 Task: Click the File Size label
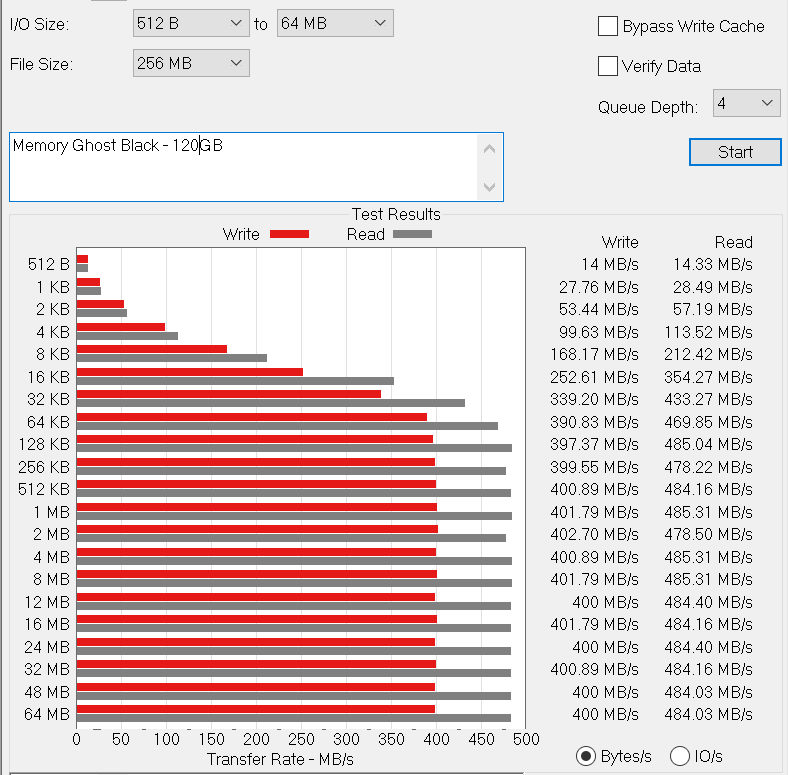[41, 64]
